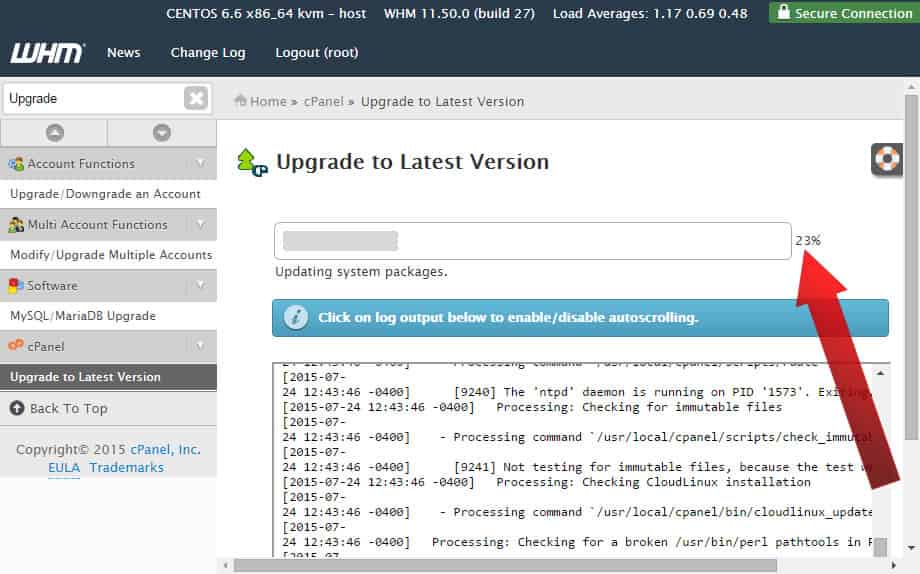Click the Back To Top arrow icon

[x=17, y=408]
